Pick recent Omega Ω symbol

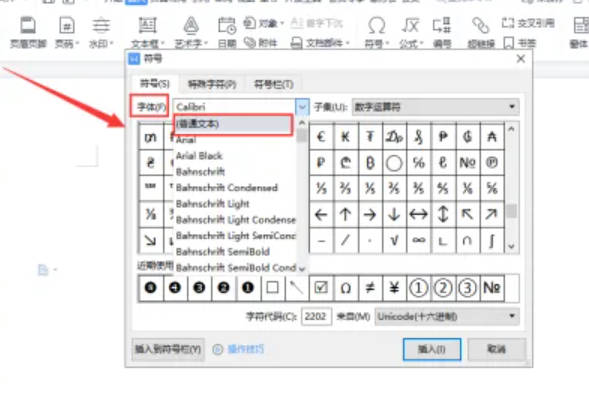[x=345, y=288]
